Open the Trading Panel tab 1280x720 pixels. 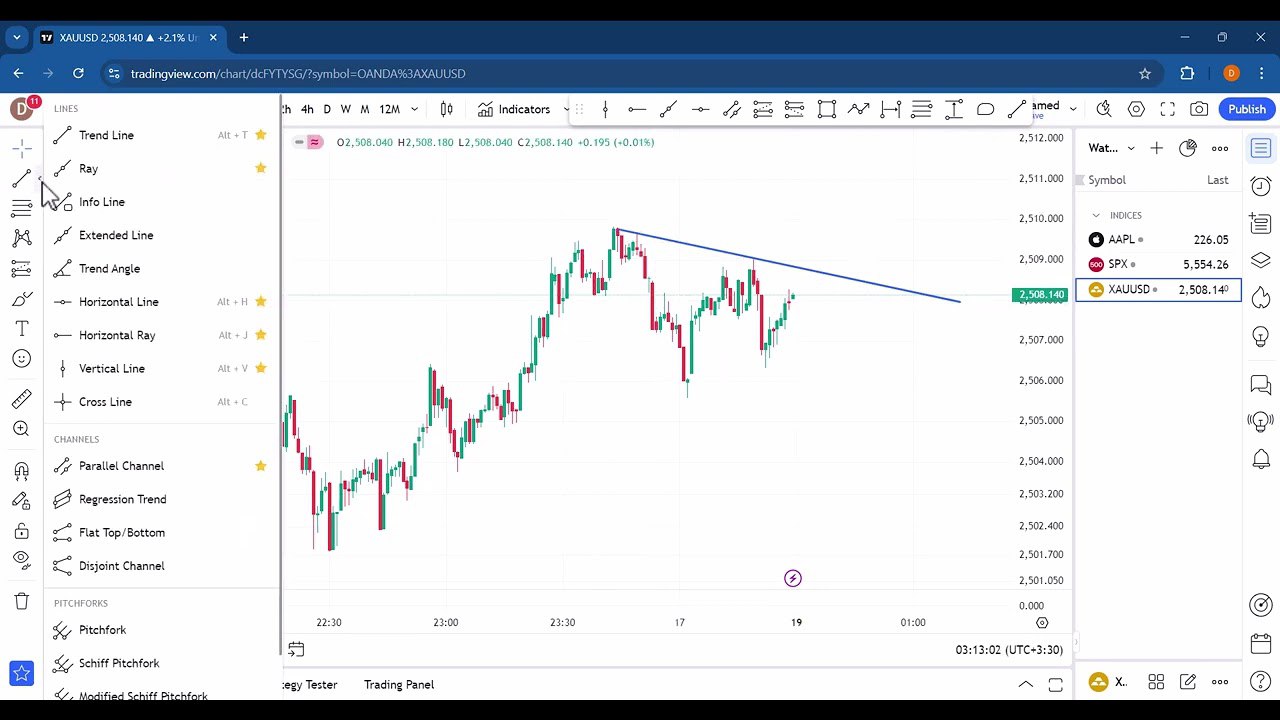click(398, 685)
